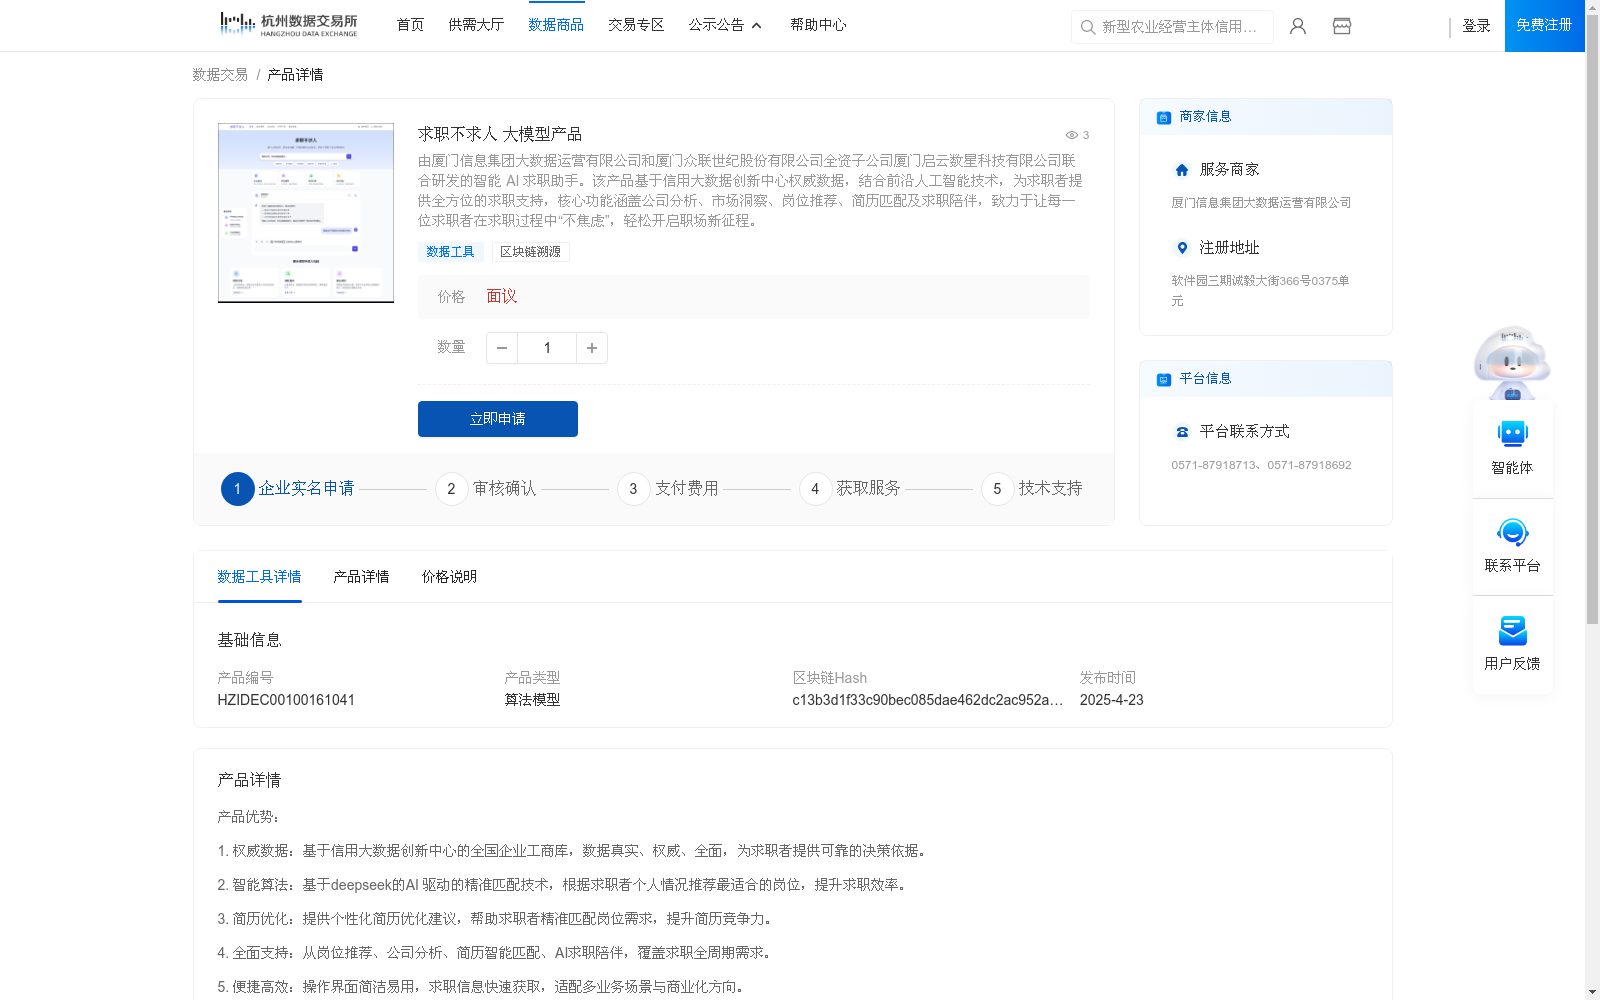Screen dimensions: 1600x1000
Task: Click the 数据工具 tag
Action: pos(450,252)
